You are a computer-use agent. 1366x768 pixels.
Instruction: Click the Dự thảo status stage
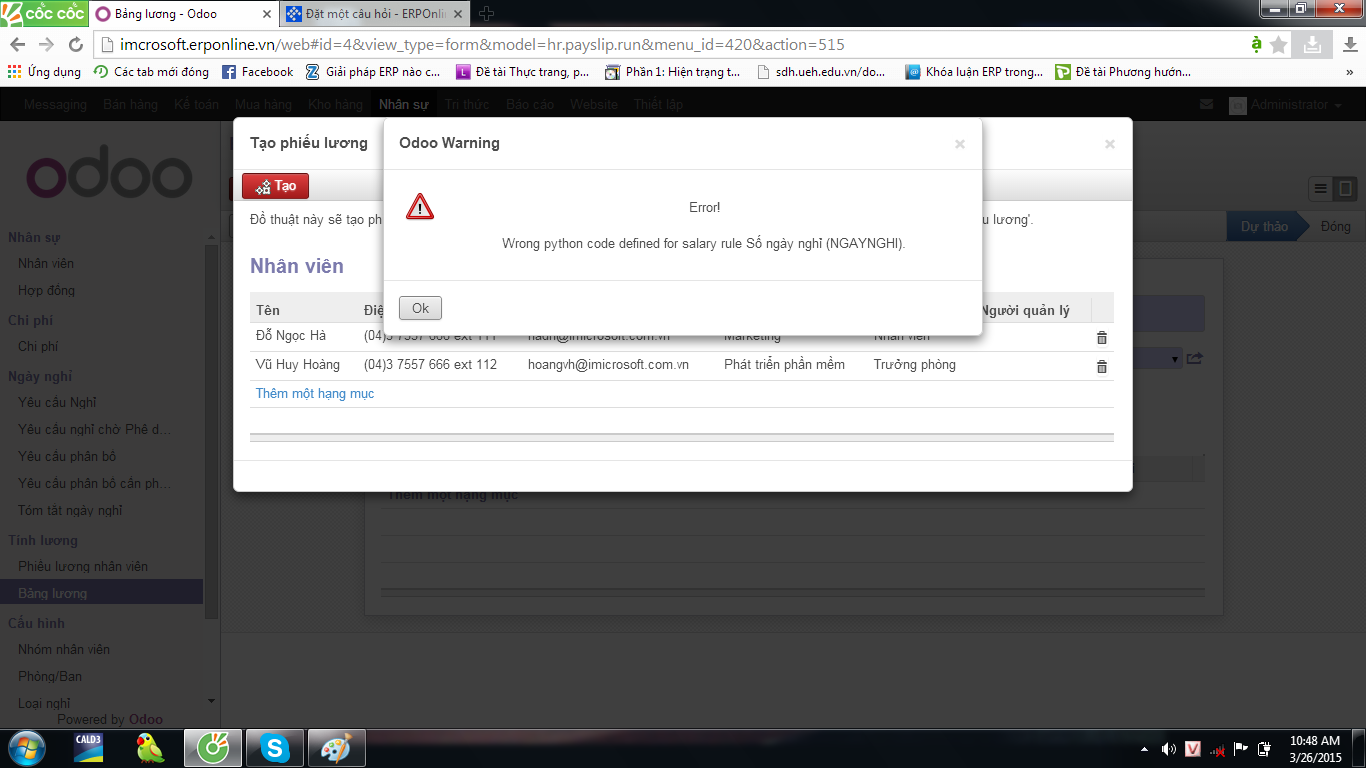point(1264,226)
